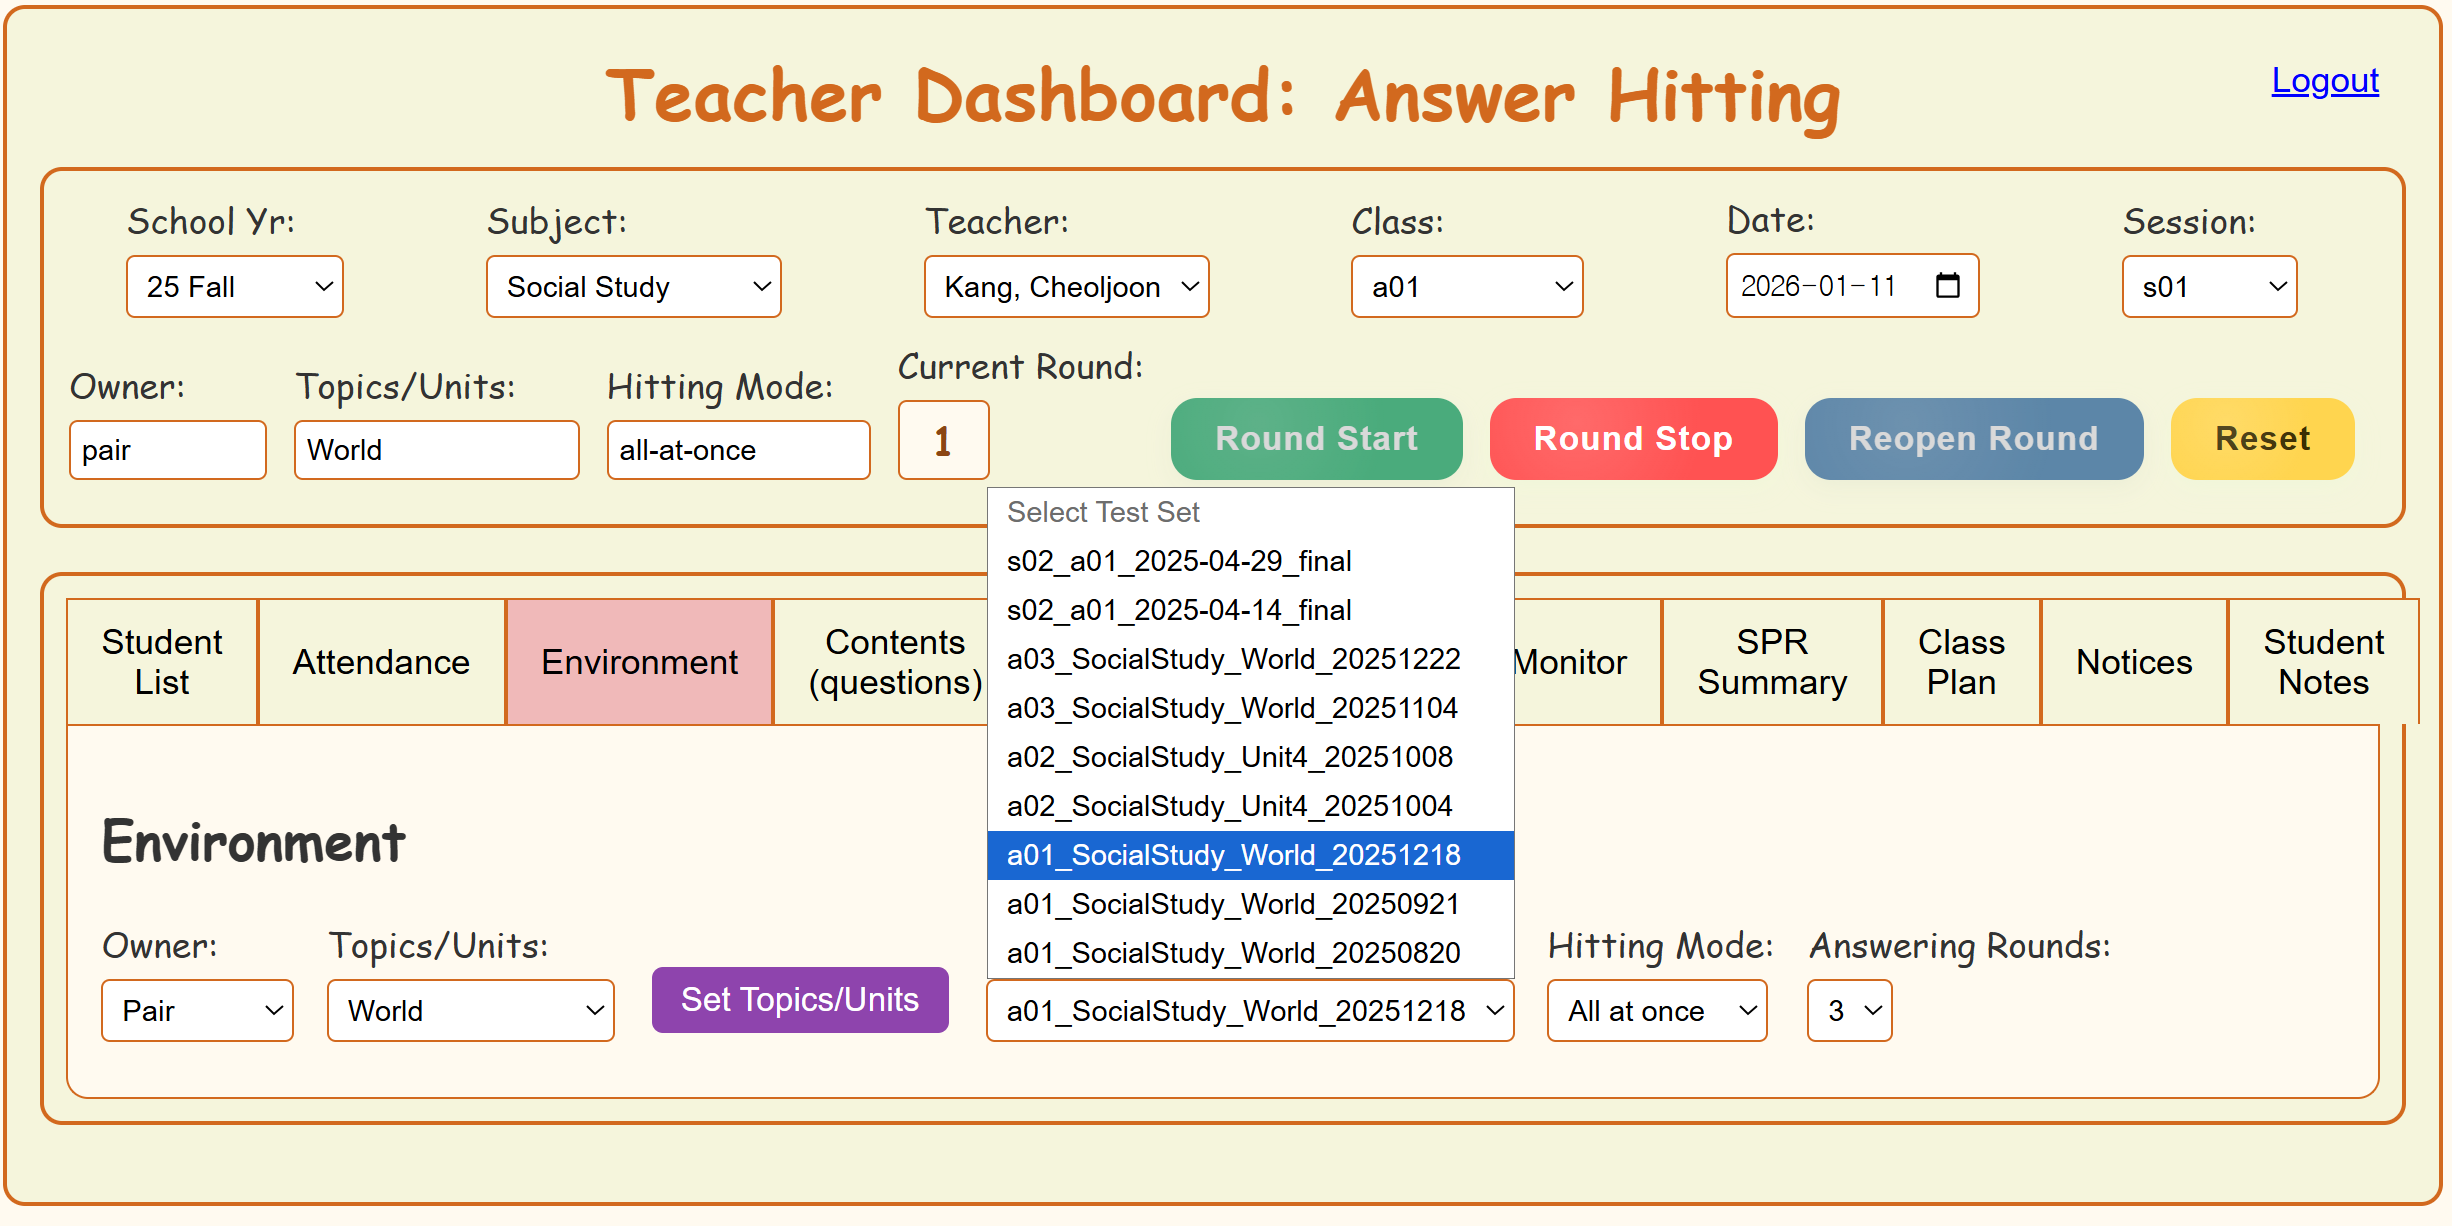Open the Teacher dropdown
The height and width of the screenshot is (1226, 2452).
(x=1066, y=287)
